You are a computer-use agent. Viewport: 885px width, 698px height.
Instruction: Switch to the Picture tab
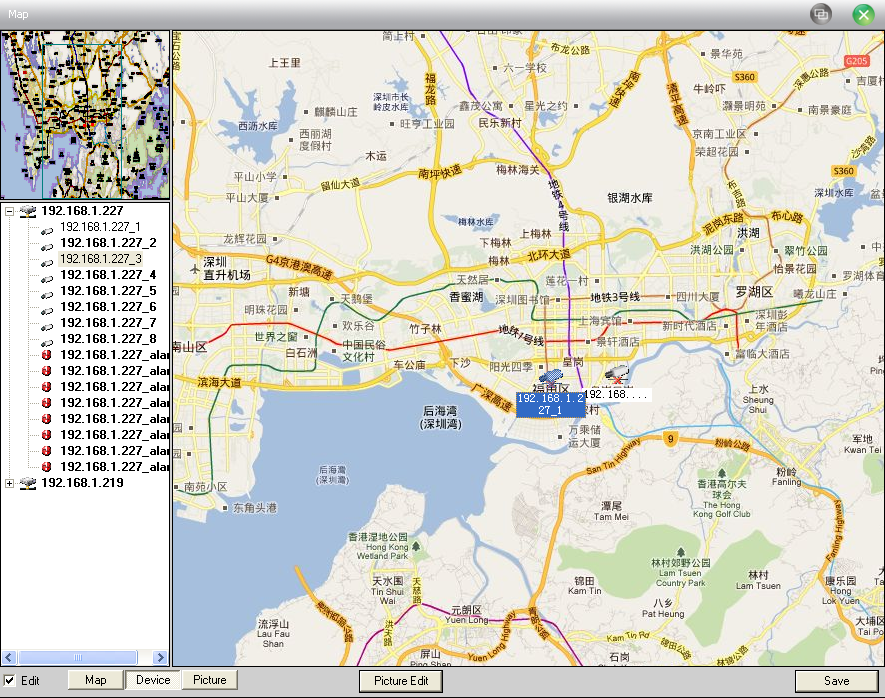click(x=209, y=680)
